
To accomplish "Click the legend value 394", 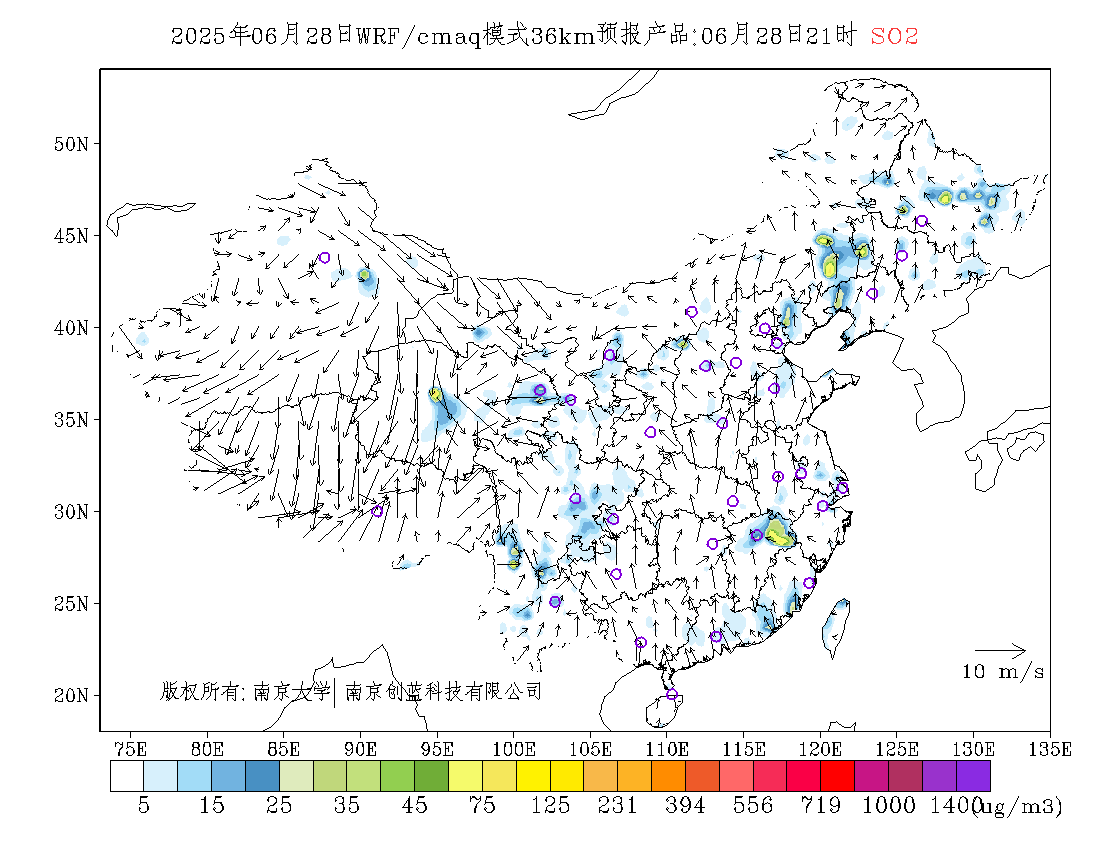I will [x=685, y=806].
